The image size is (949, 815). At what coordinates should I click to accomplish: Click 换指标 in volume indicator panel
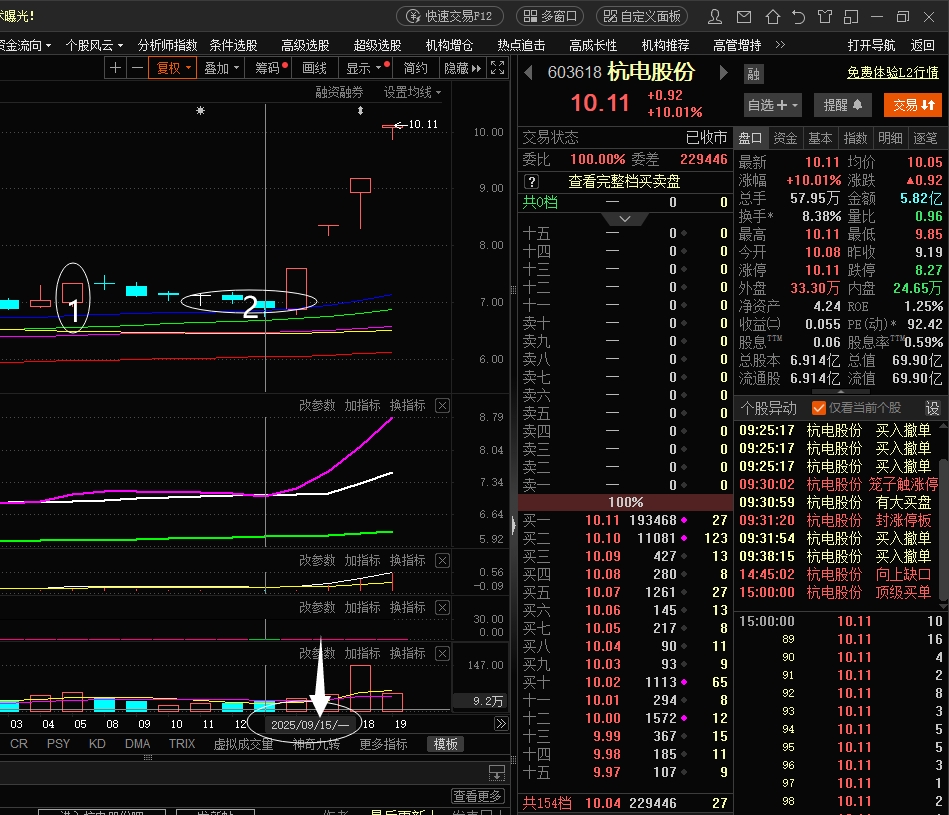pos(407,653)
